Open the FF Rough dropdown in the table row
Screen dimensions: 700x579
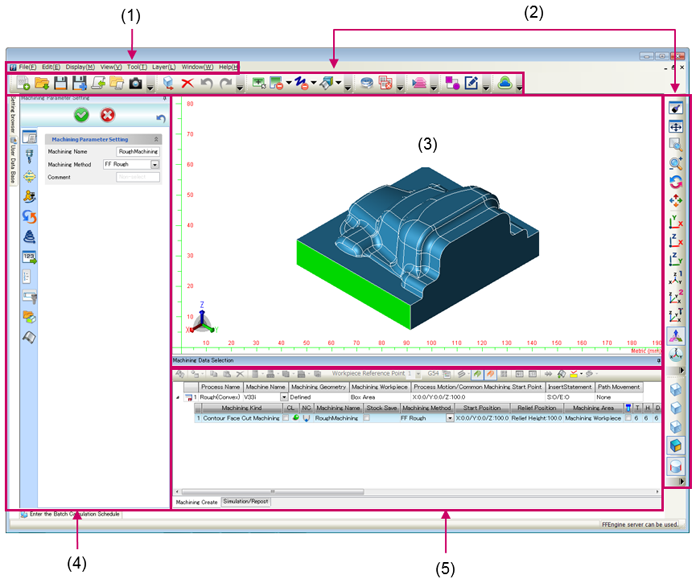point(450,418)
